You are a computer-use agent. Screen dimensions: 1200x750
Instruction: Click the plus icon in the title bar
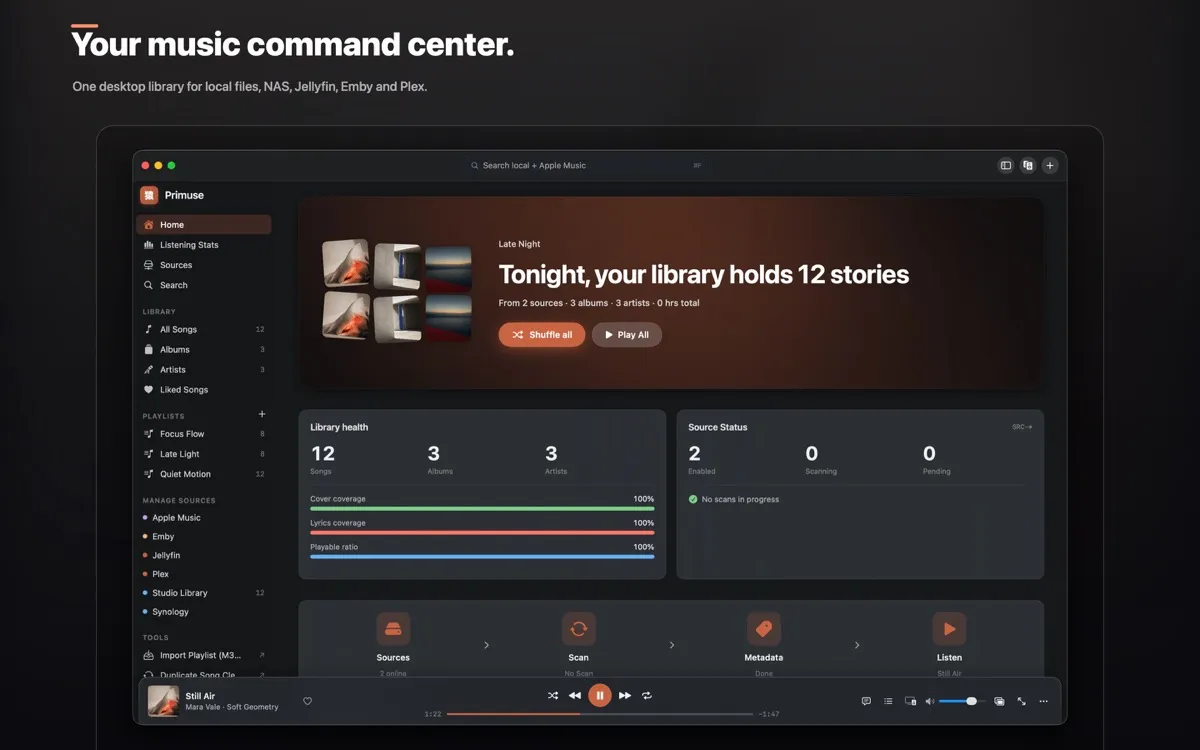[x=1050, y=165]
